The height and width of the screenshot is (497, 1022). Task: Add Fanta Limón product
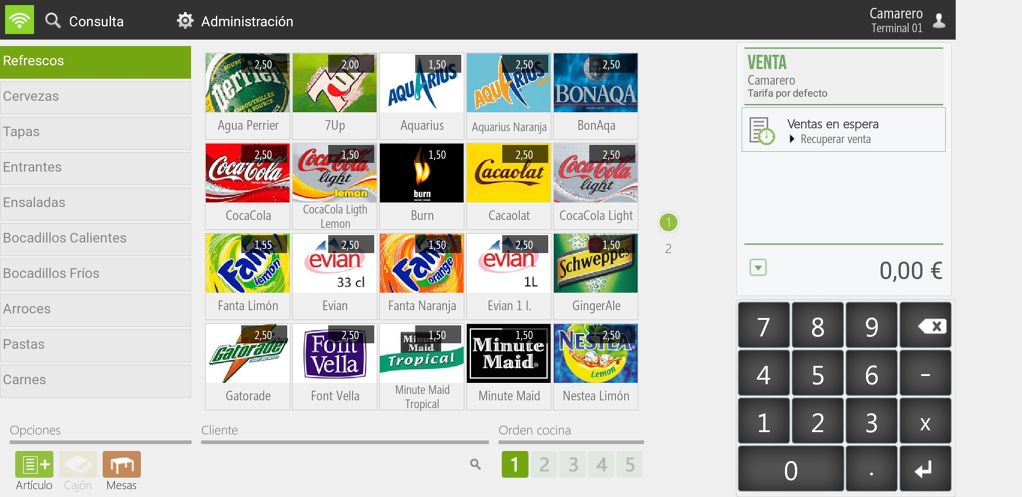[x=248, y=276]
